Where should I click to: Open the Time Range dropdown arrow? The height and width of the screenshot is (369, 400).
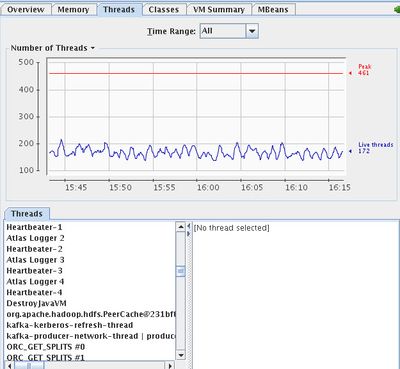252,31
